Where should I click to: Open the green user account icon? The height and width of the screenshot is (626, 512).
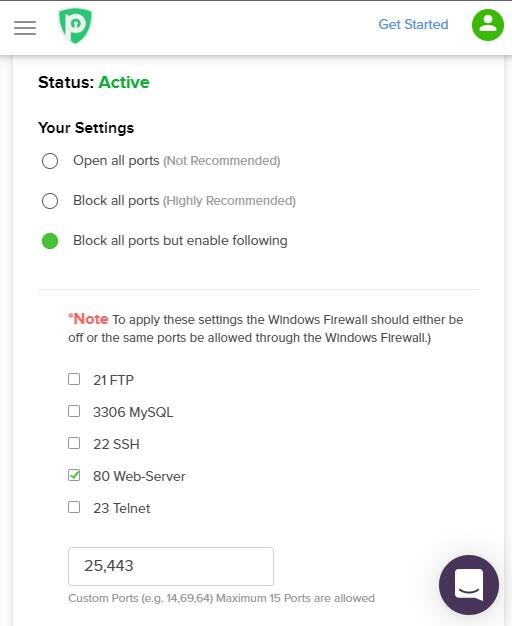pyautogui.click(x=488, y=25)
